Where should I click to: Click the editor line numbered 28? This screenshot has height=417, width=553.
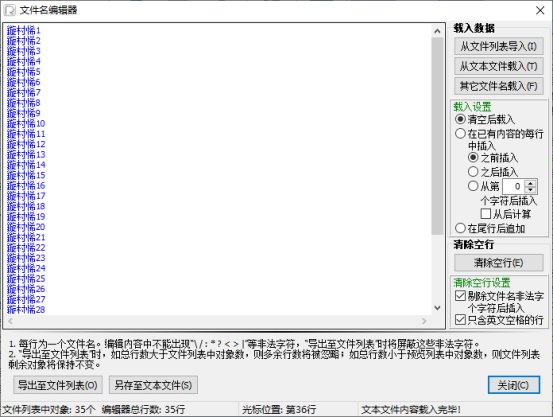click(x=26, y=310)
